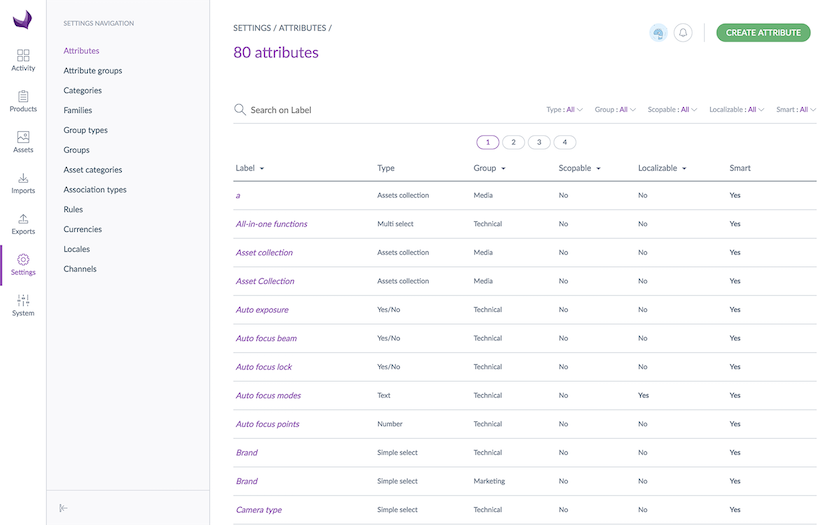The width and height of the screenshot is (840, 525).
Task: Open the user avatar menu
Action: tap(658, 33)
